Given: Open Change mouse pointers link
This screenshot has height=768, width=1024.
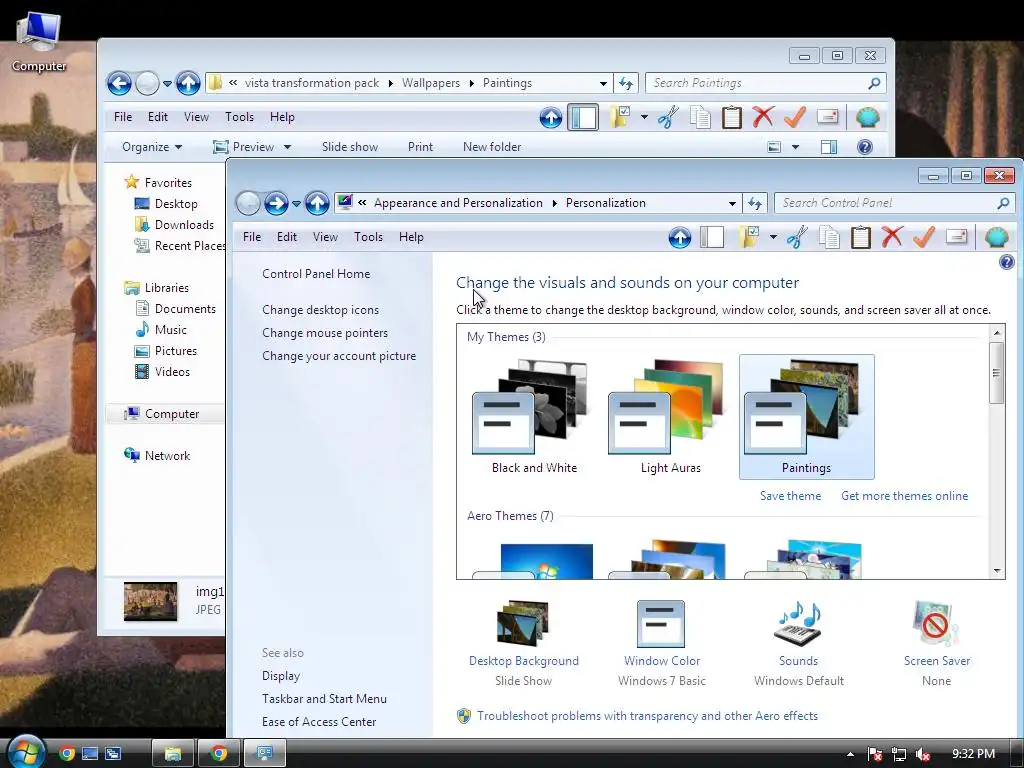Looking at the screenshot, I should 325,332.
